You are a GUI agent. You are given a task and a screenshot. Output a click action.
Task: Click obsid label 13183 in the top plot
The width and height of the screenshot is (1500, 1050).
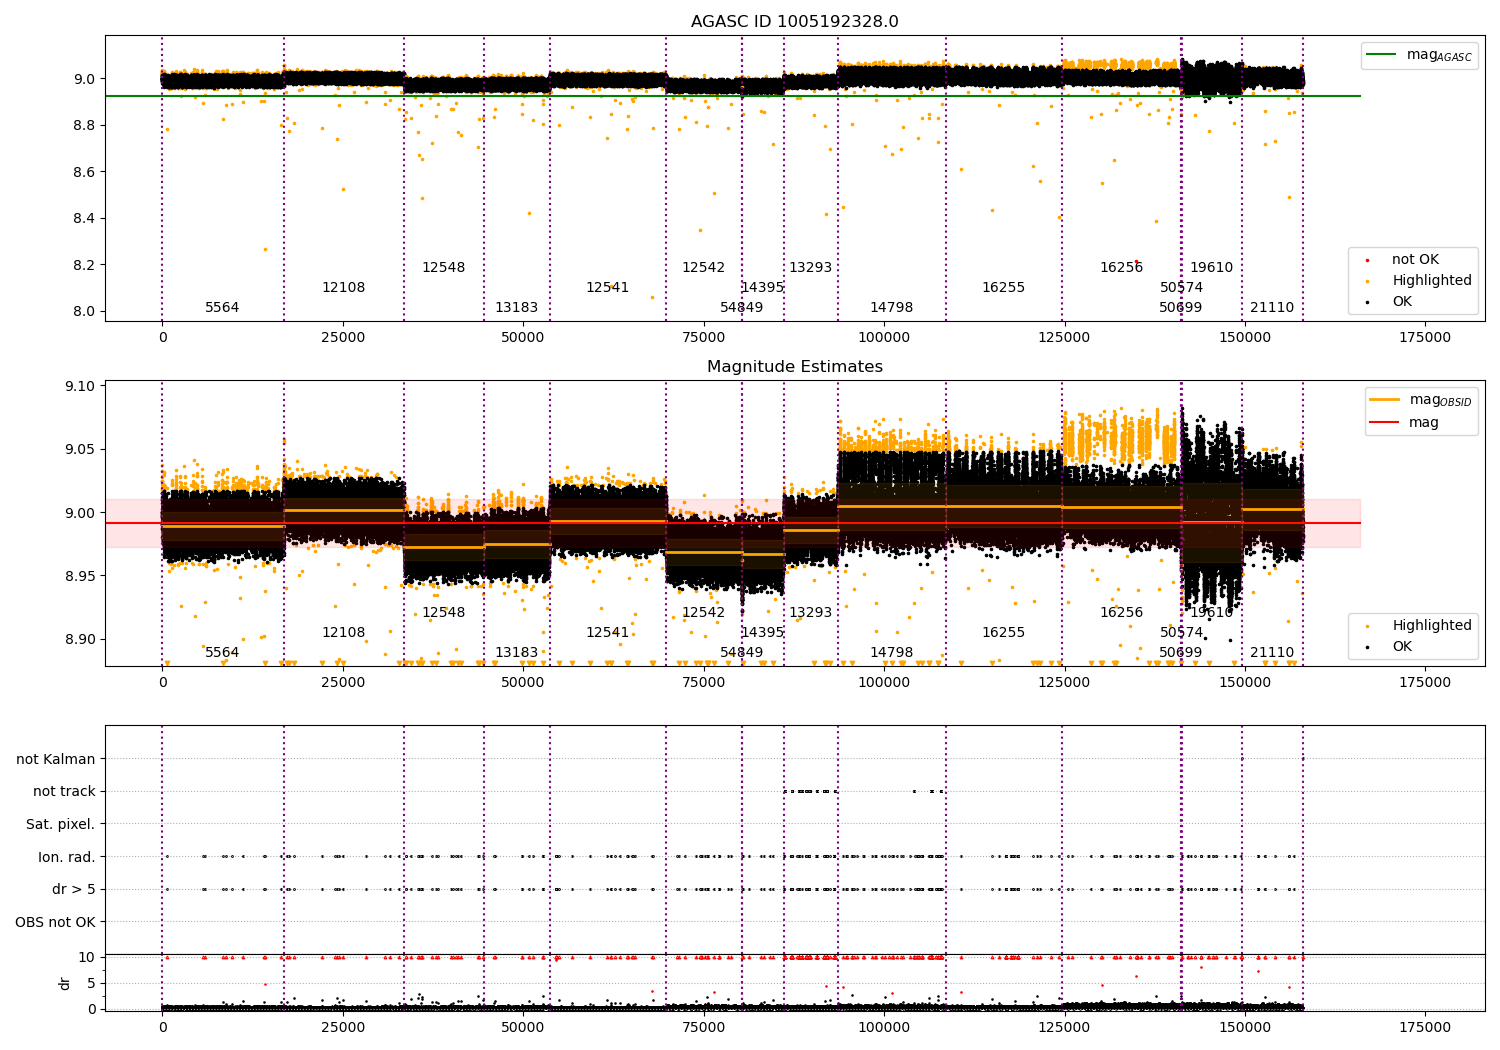click(x=516, y=308)
